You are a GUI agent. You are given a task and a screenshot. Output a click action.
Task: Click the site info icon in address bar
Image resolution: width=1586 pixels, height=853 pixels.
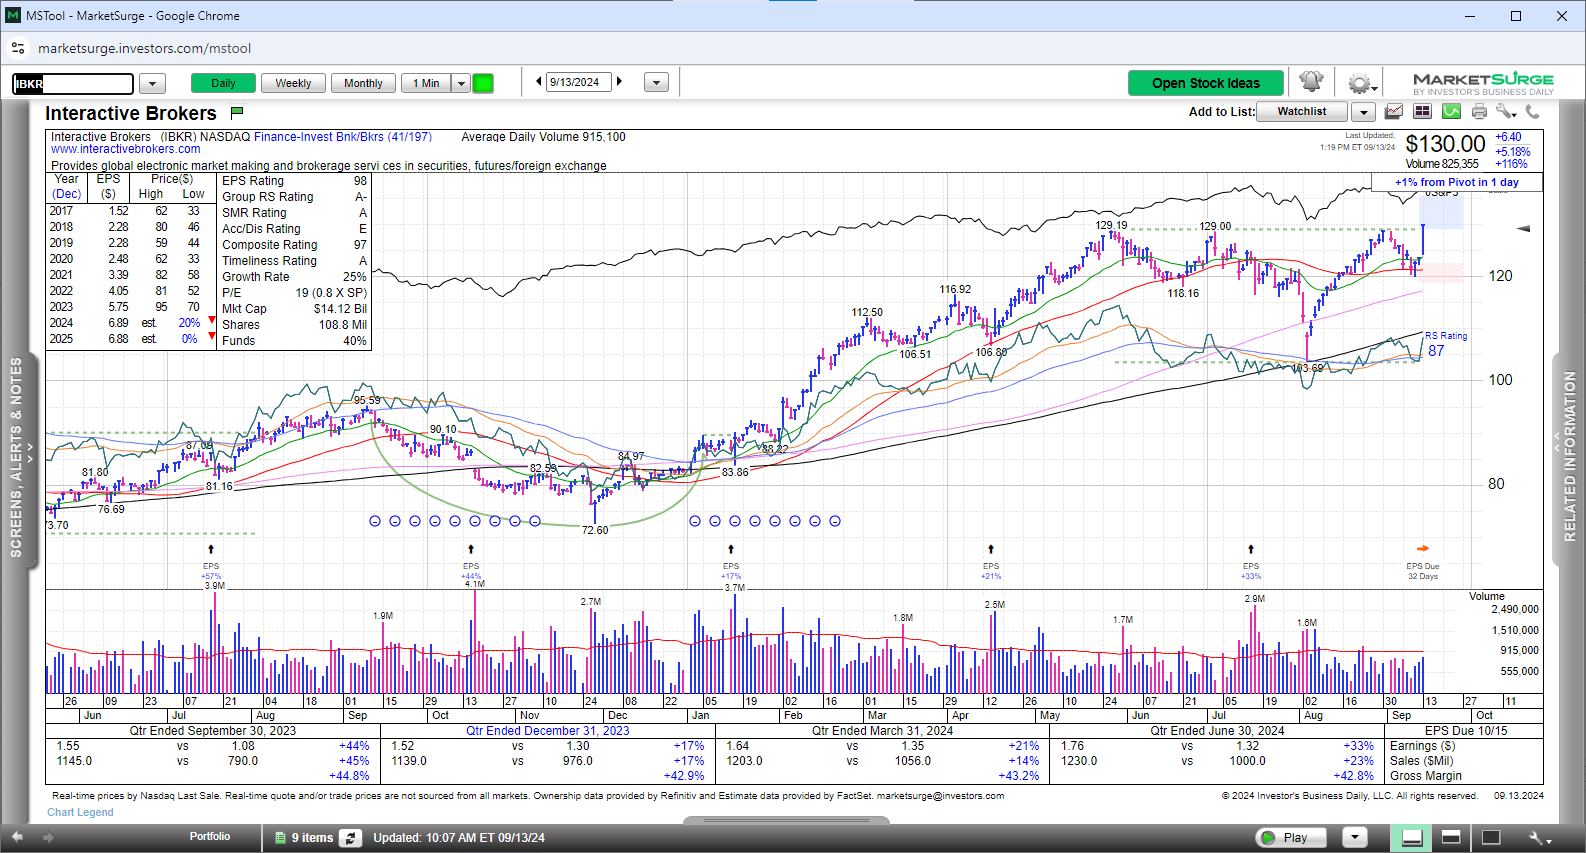(x=18, y=48)
